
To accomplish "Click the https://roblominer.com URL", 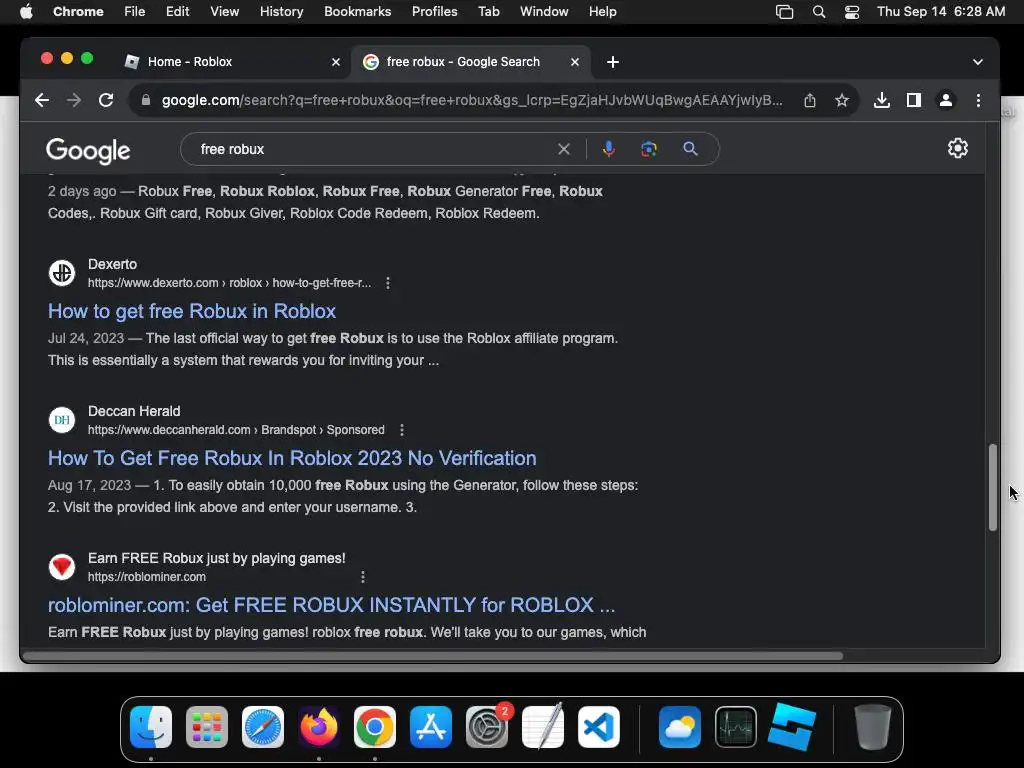I will pos(147,577).
